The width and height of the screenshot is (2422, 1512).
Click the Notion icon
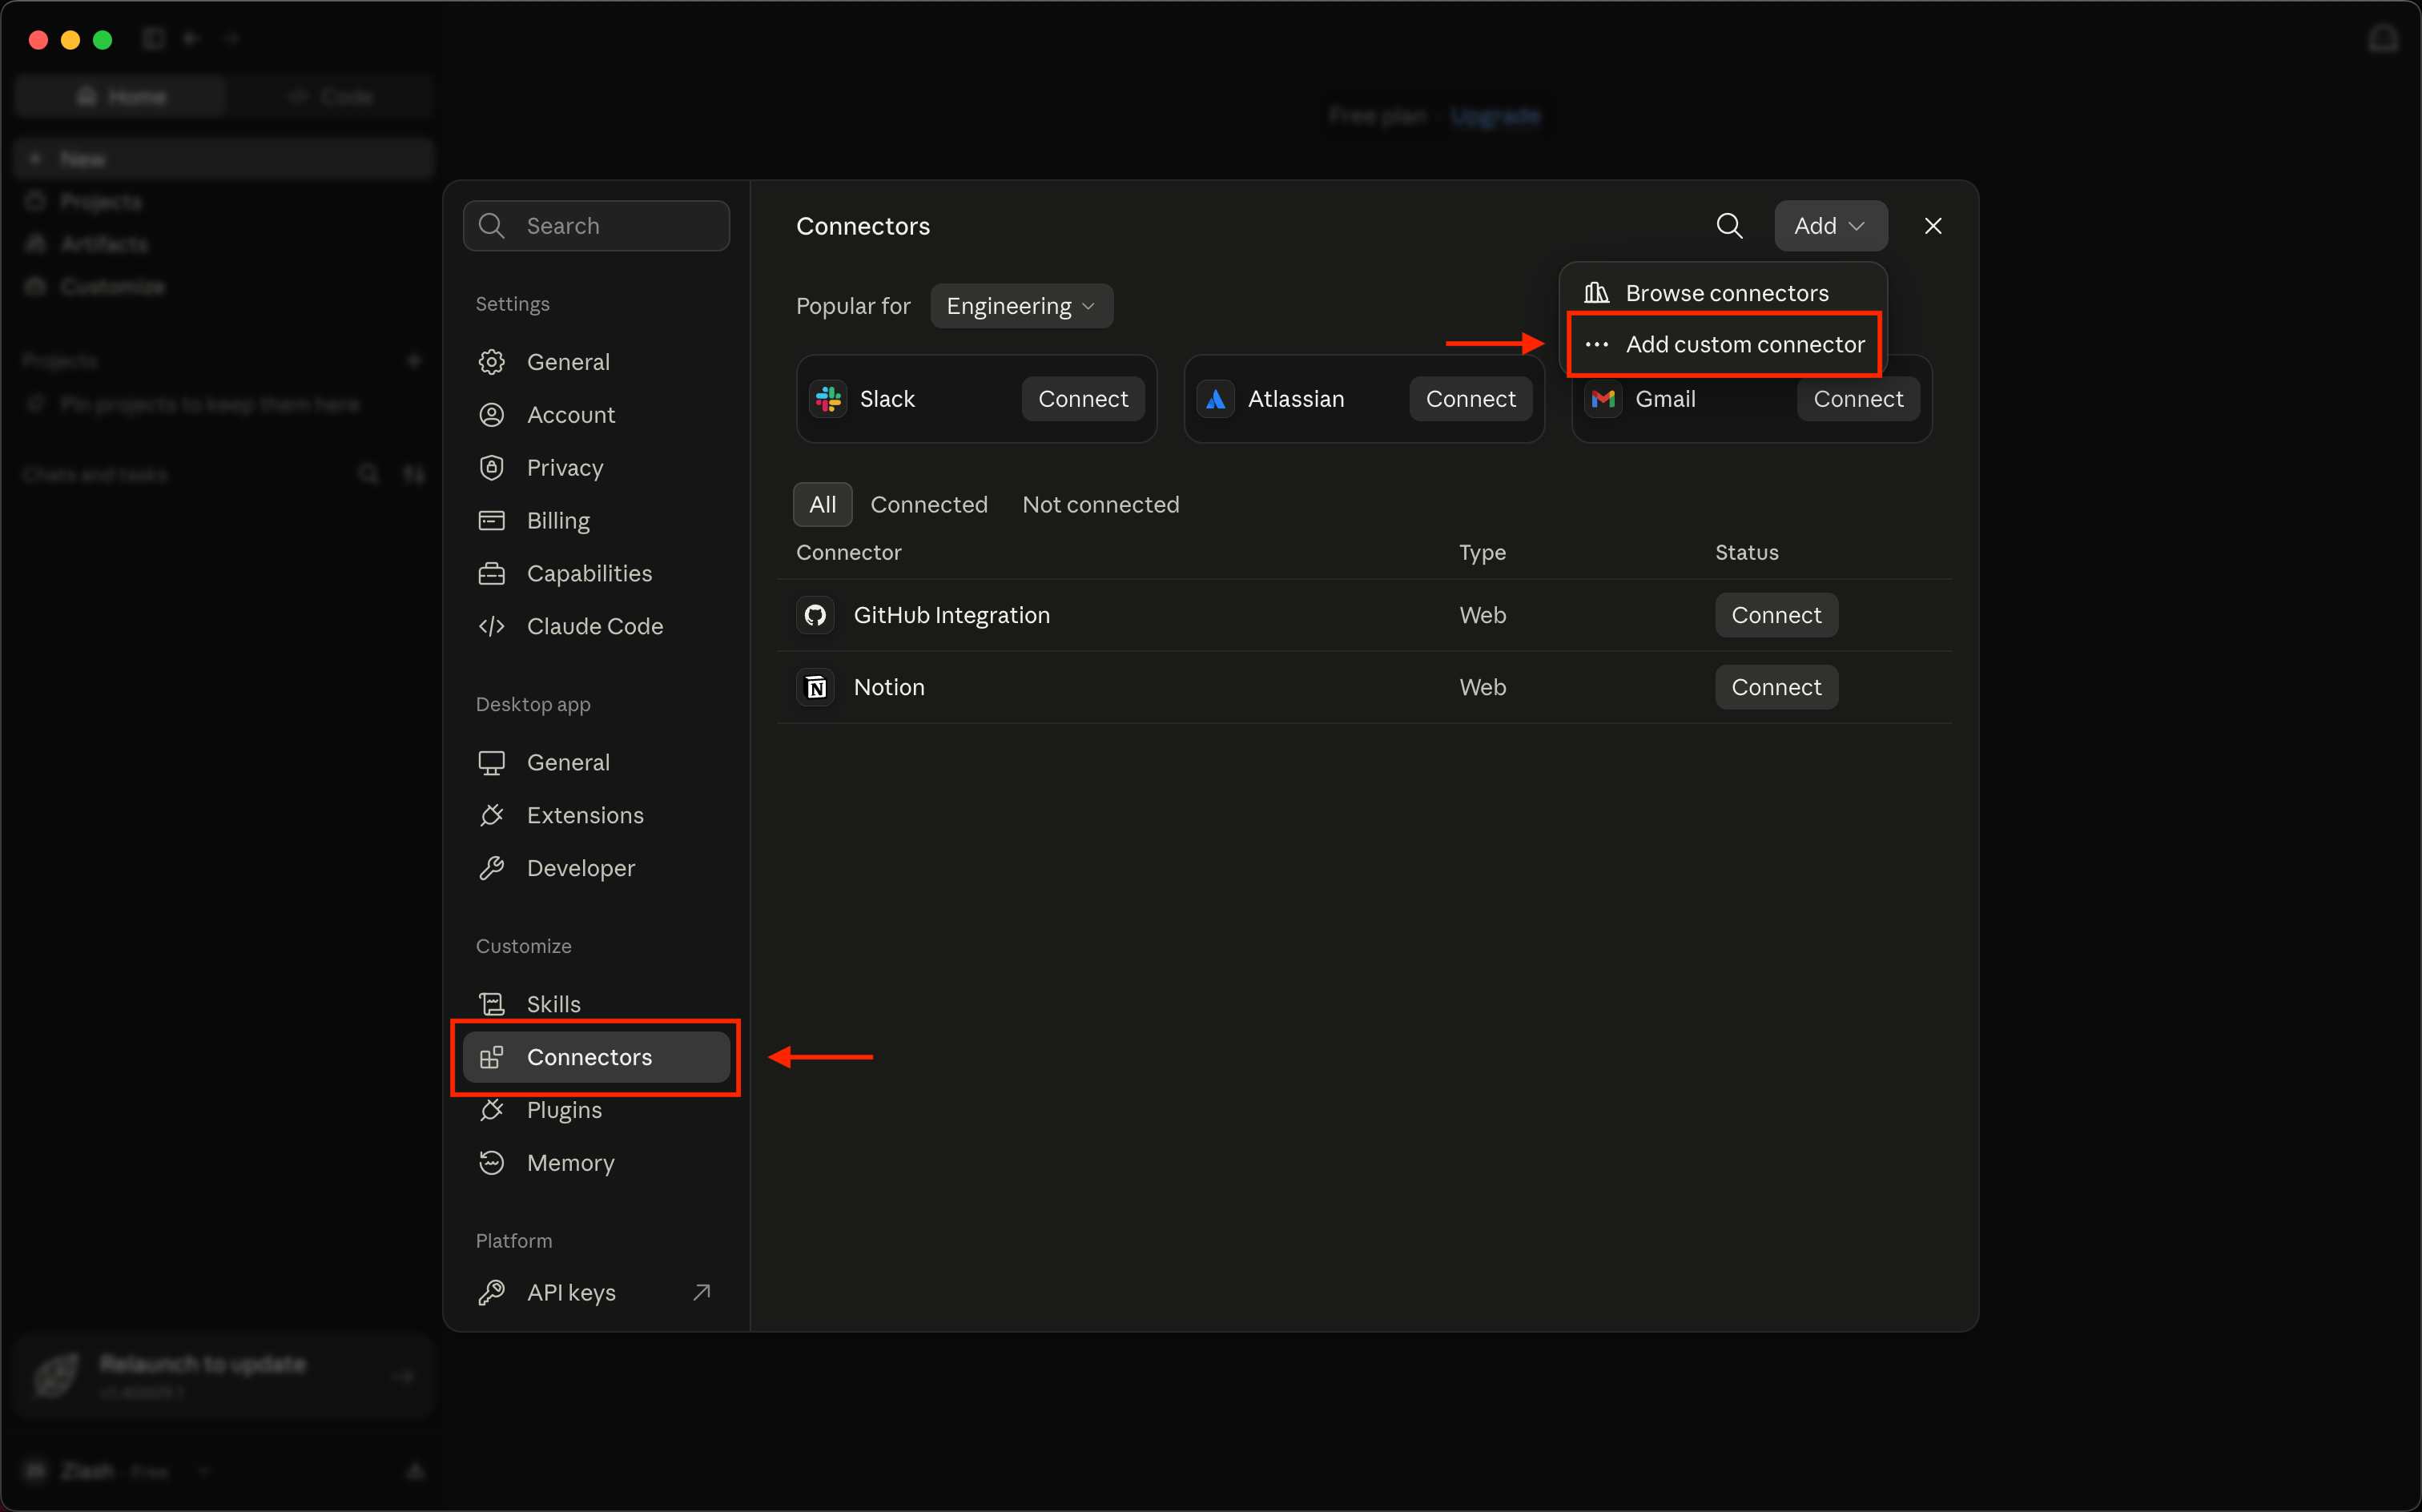[815, 687]
